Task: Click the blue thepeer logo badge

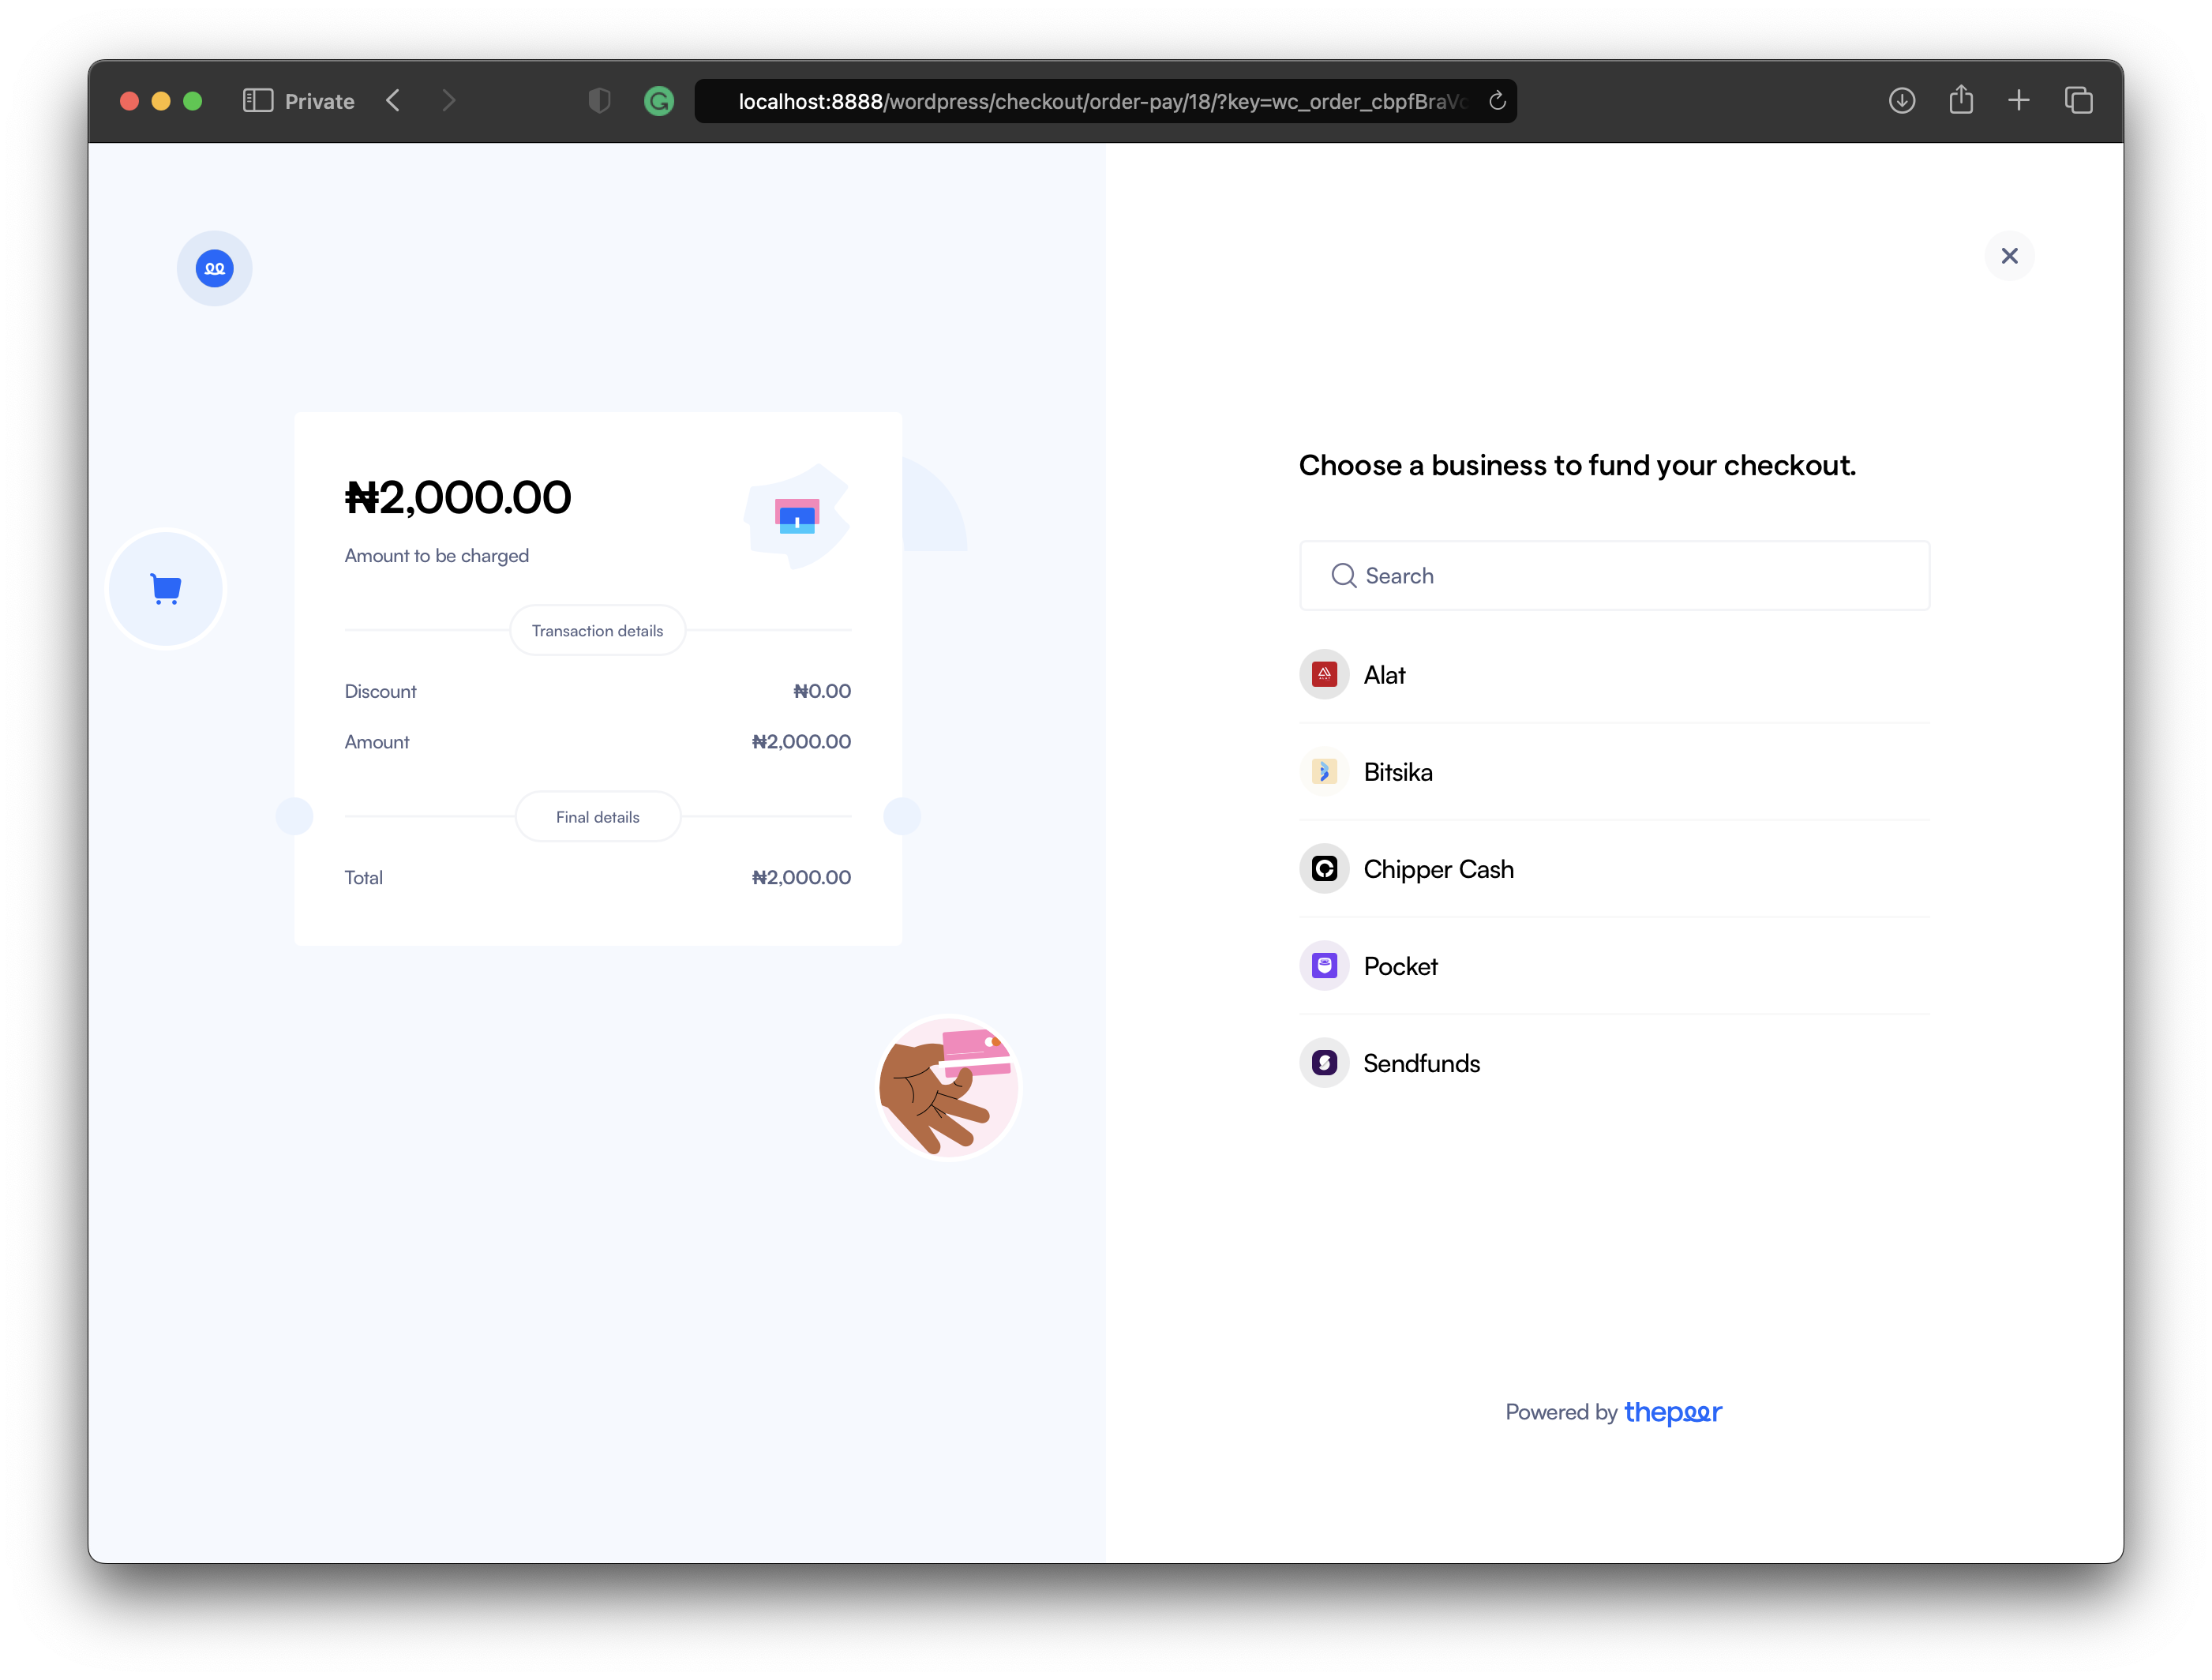Action: [x=215, y=268]
